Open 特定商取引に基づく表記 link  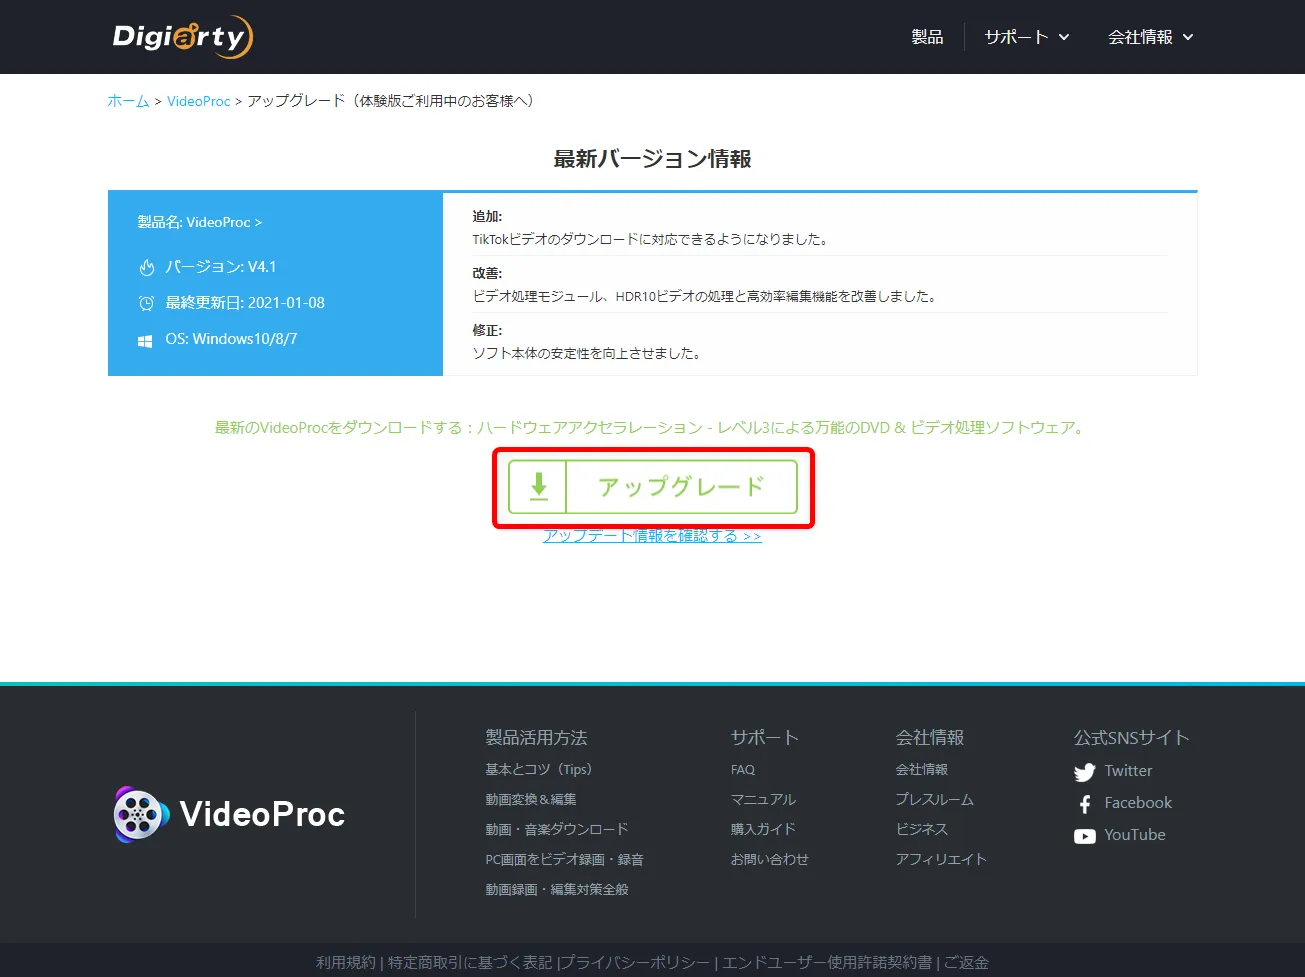coord(470,962)
